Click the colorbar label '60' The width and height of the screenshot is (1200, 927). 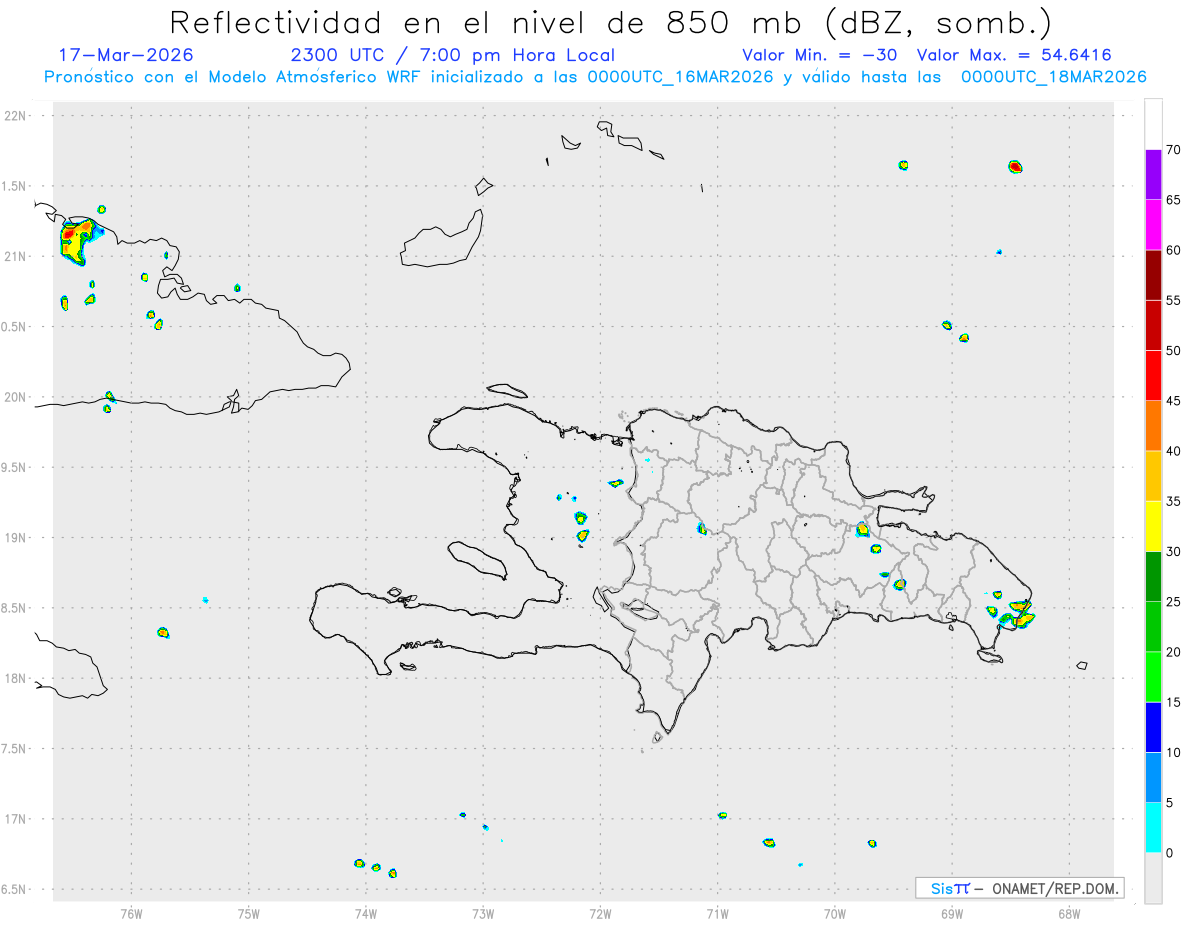(x=1174, y=250)
